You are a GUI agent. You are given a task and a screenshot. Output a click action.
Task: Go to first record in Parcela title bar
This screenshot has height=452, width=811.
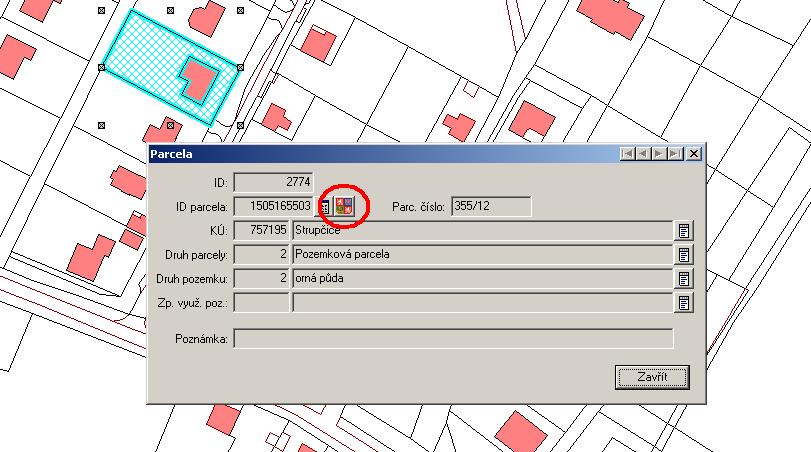(628, 154)
